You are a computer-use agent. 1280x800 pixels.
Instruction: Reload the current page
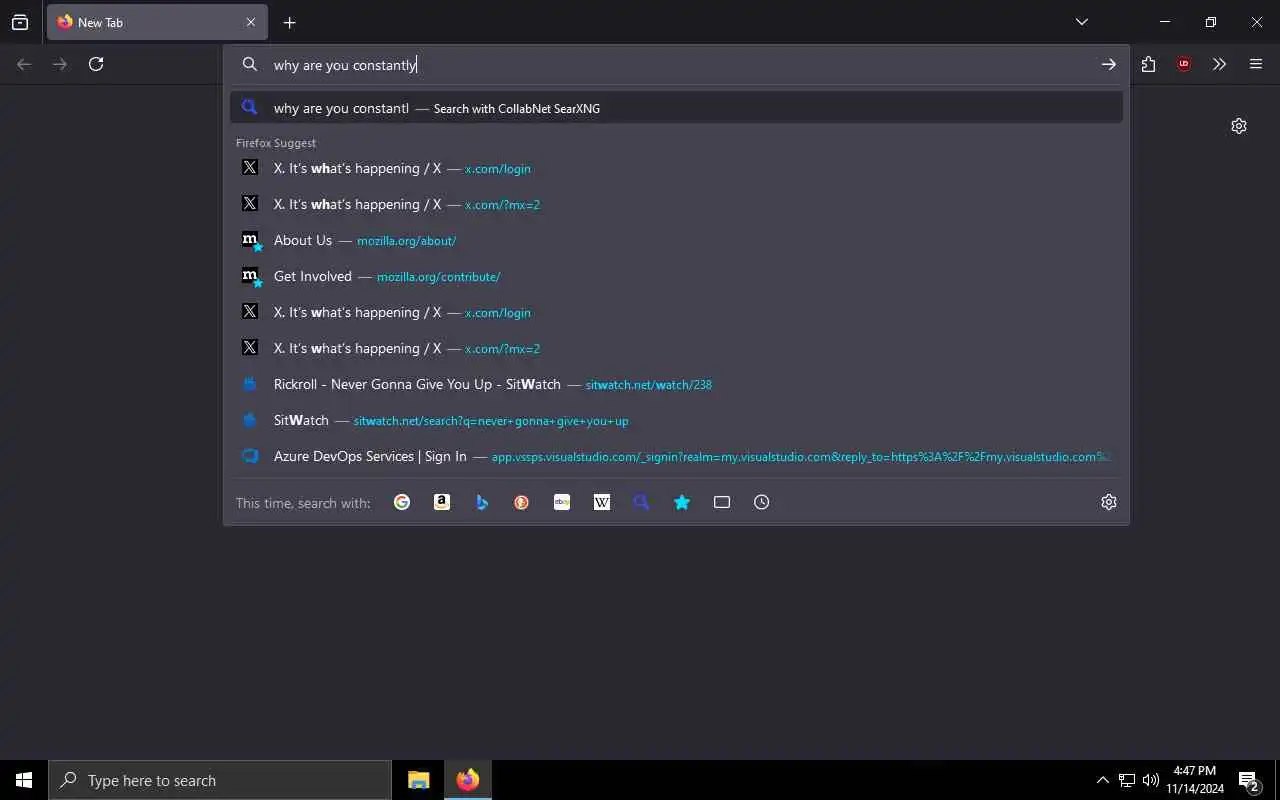96,64
